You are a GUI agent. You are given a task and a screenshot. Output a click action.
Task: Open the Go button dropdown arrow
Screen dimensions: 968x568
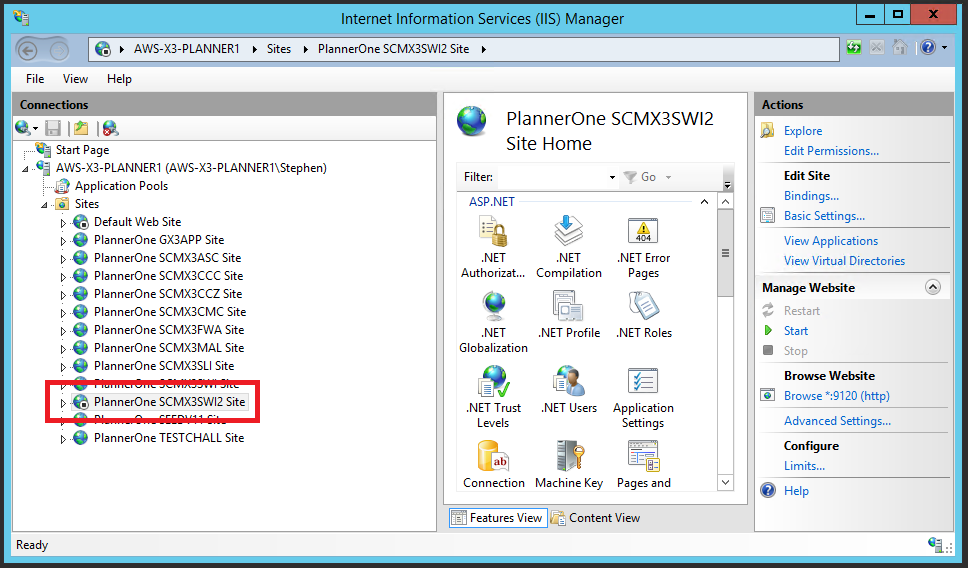[x=668, y=178]
